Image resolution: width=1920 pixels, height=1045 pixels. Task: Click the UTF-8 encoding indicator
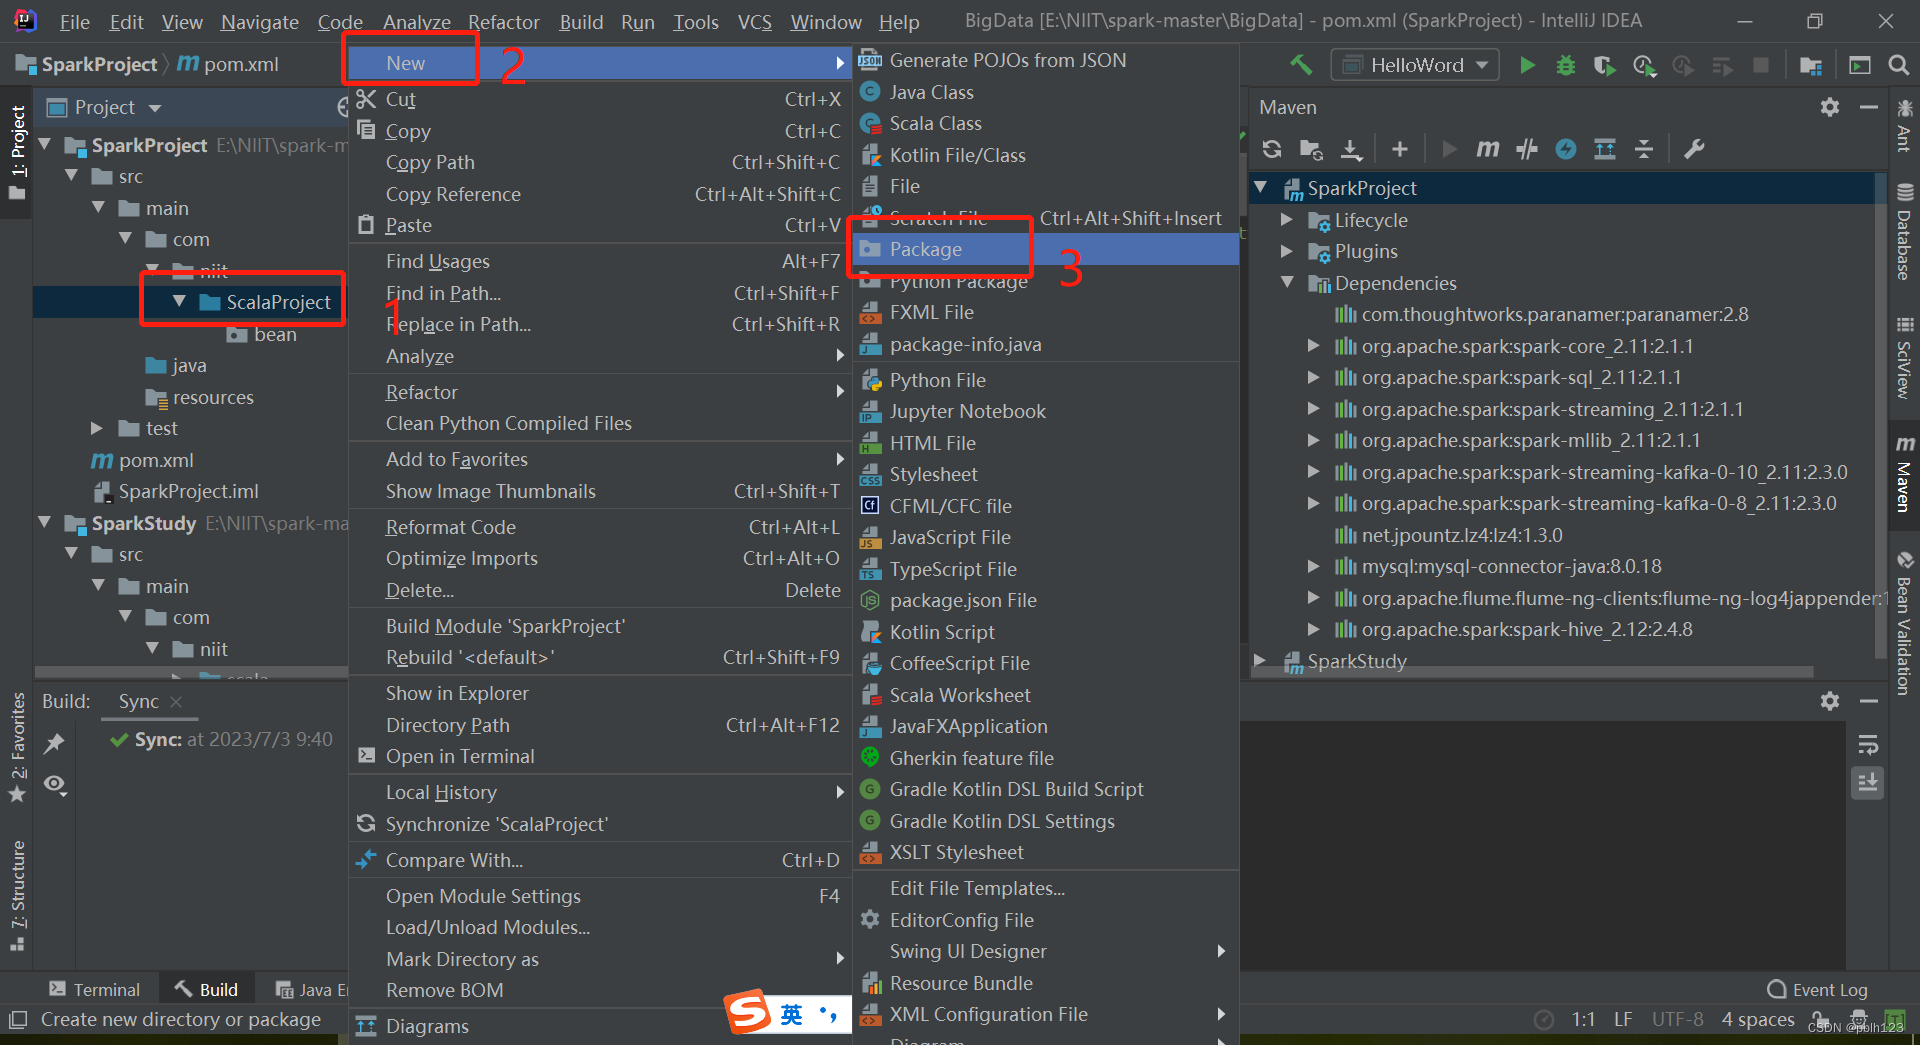[1677, 1019]
